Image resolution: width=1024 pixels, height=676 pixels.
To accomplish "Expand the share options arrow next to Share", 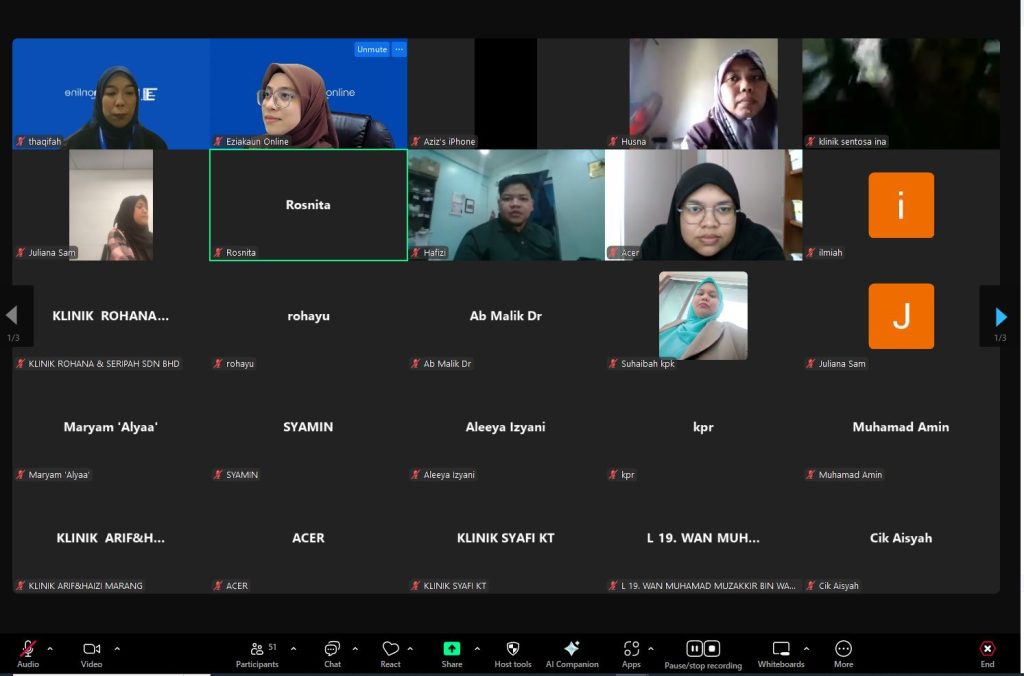I will tap(477, 649).
